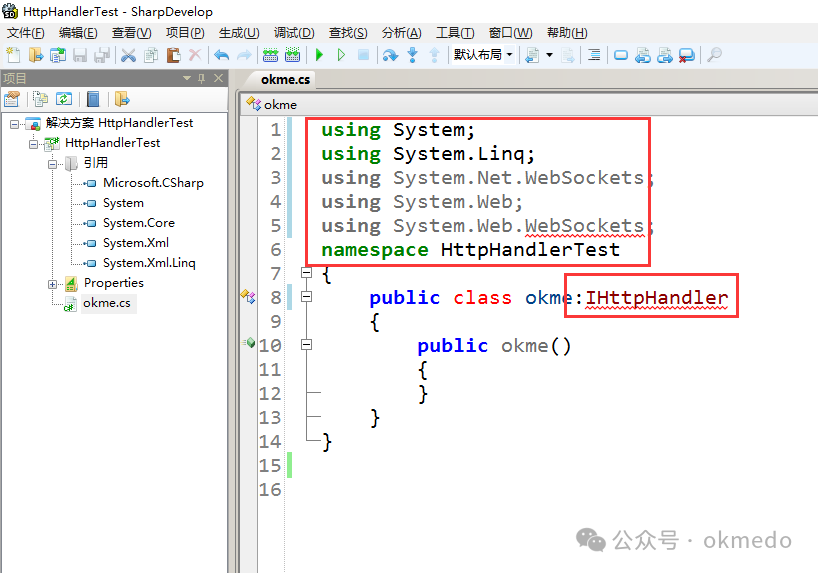Select the System.Xml.Linq reference

click(x=149, y=263)
